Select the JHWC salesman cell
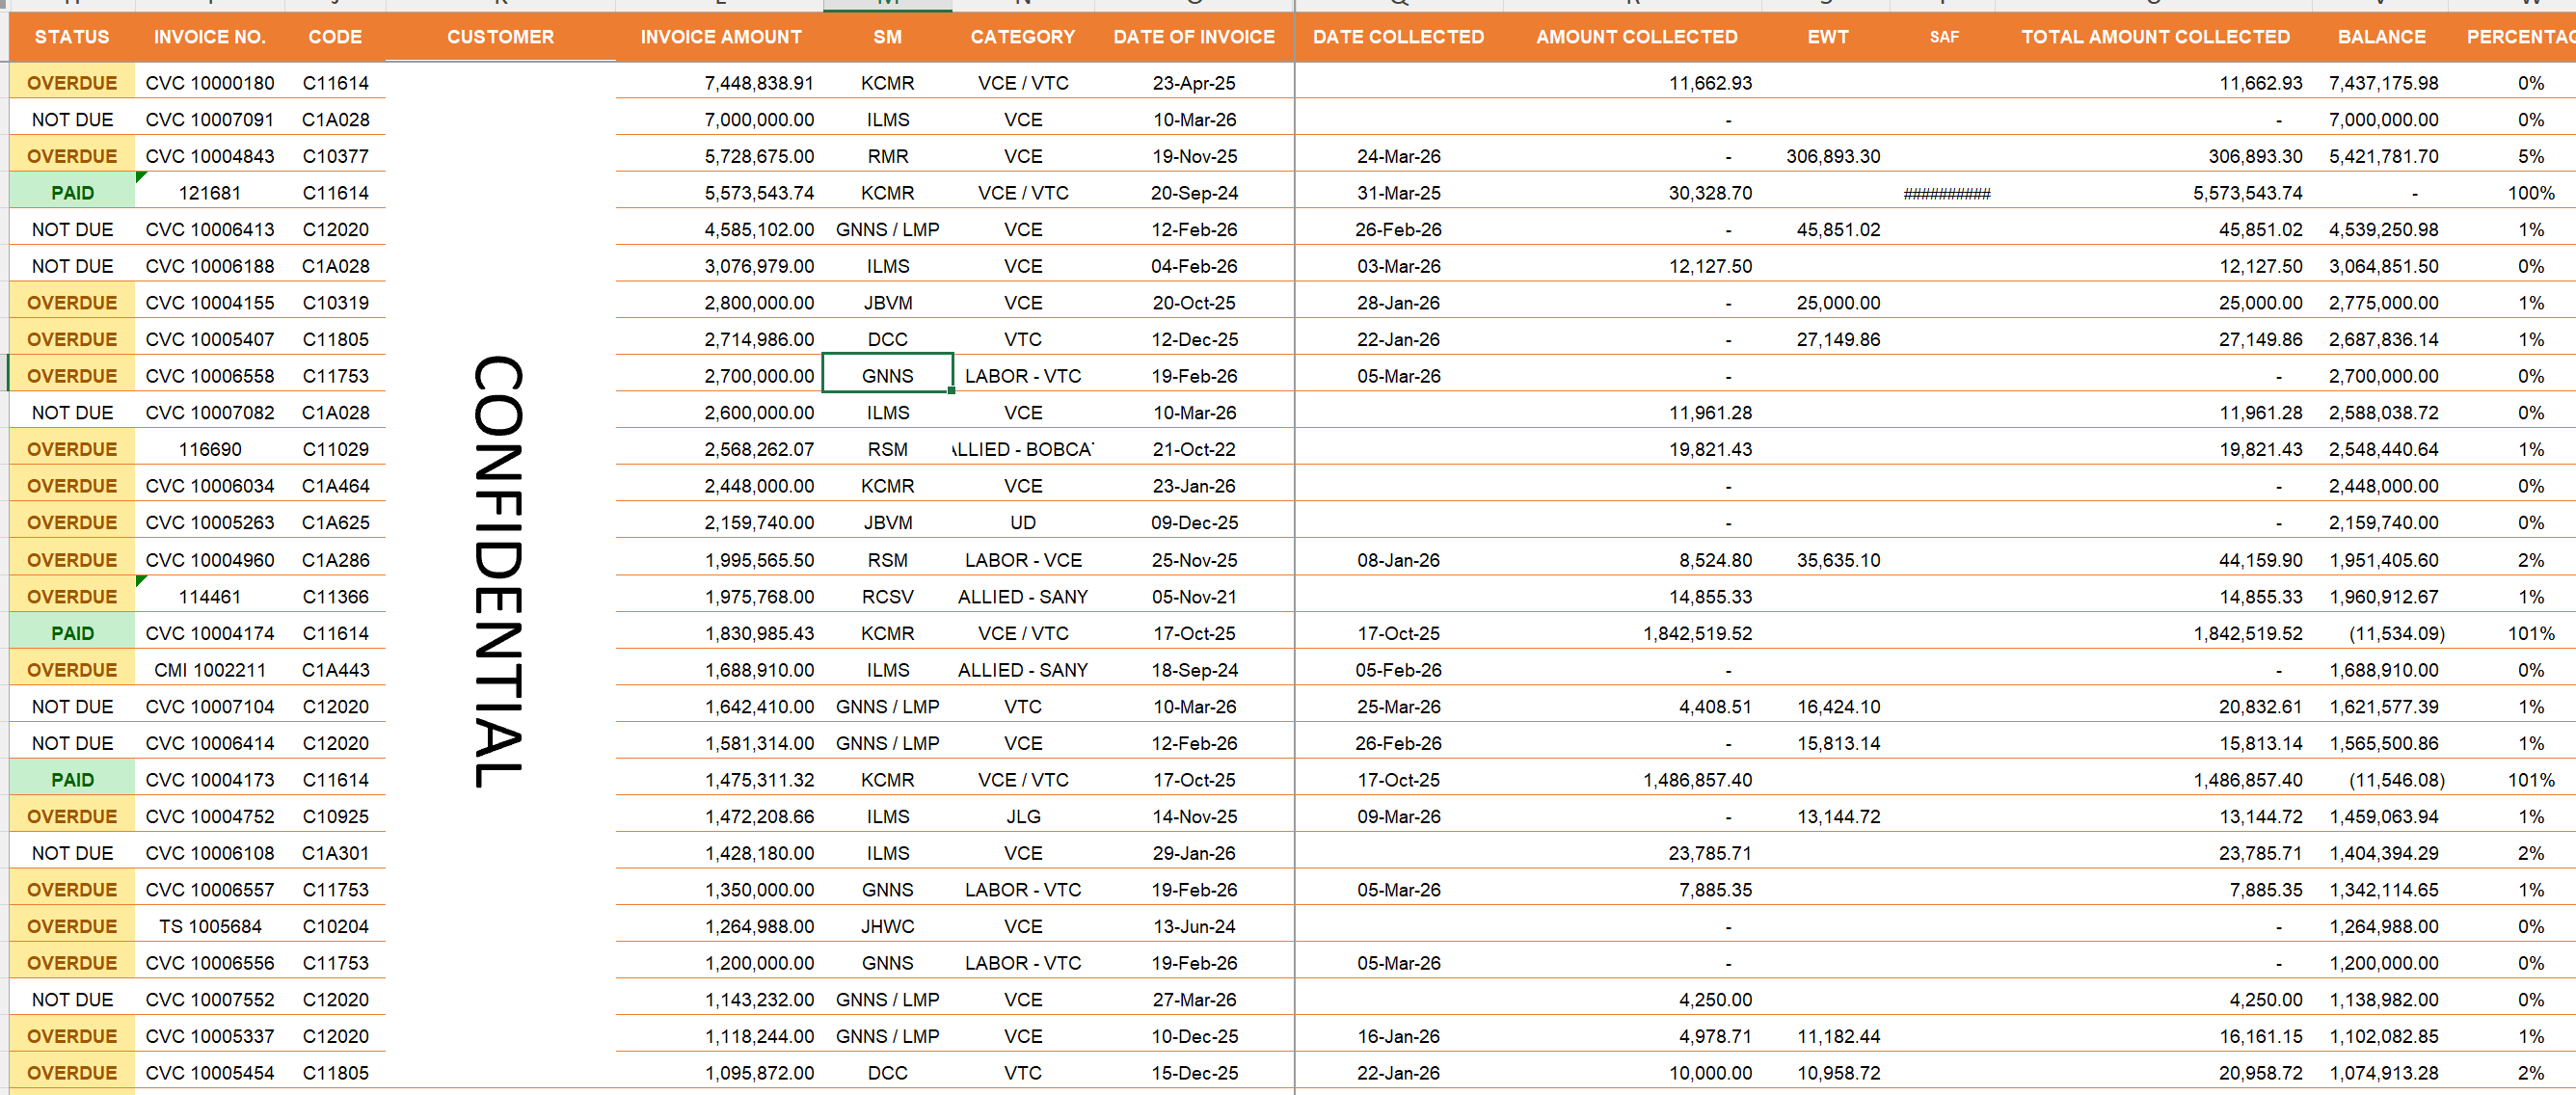 point(887,926)
